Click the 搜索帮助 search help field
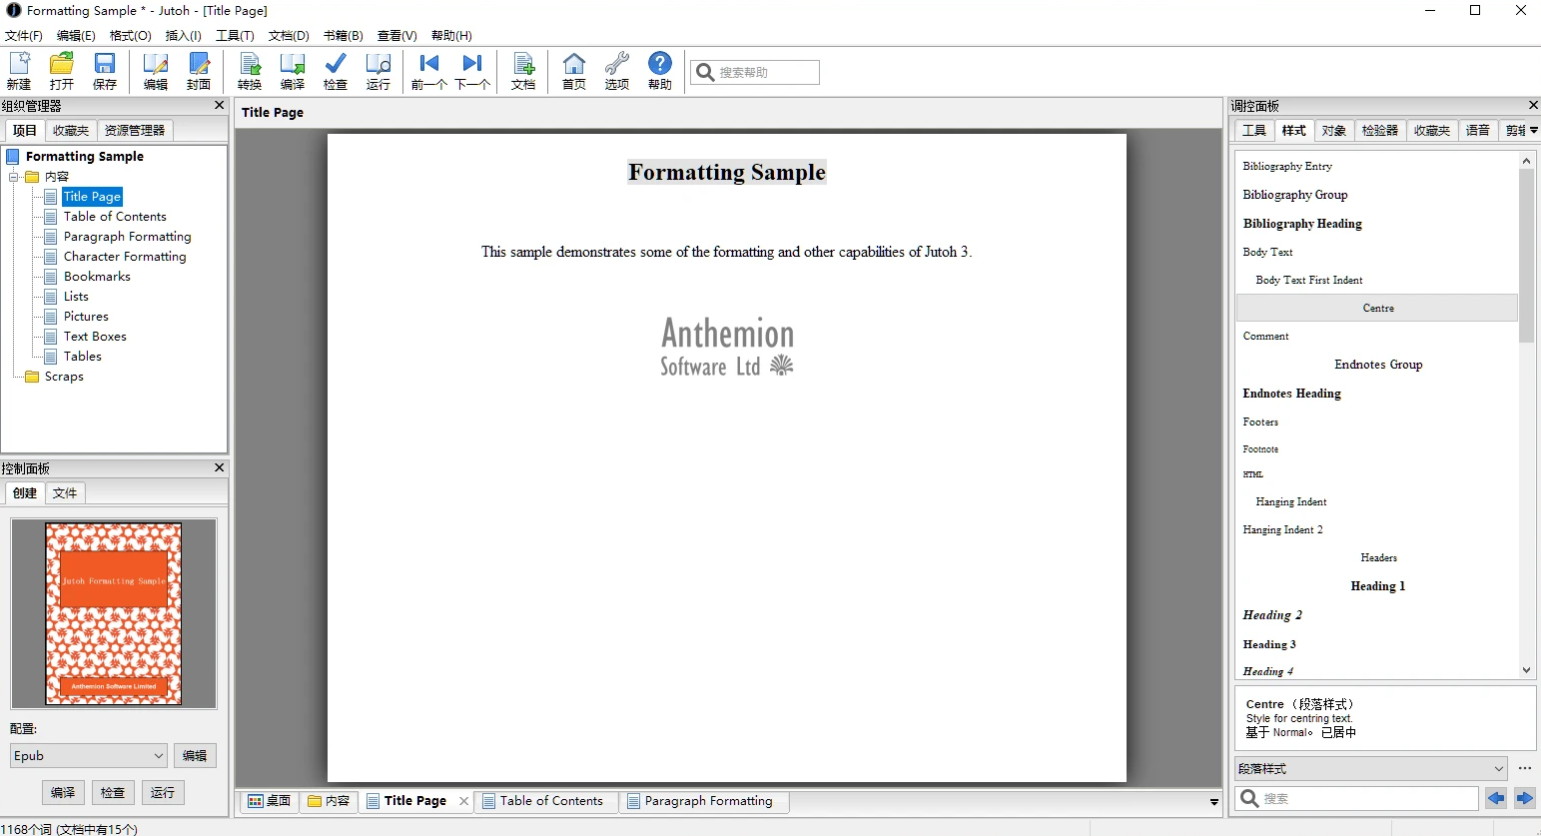The height and width of the screenshot is (836, 1541). [x=755, y=72]
